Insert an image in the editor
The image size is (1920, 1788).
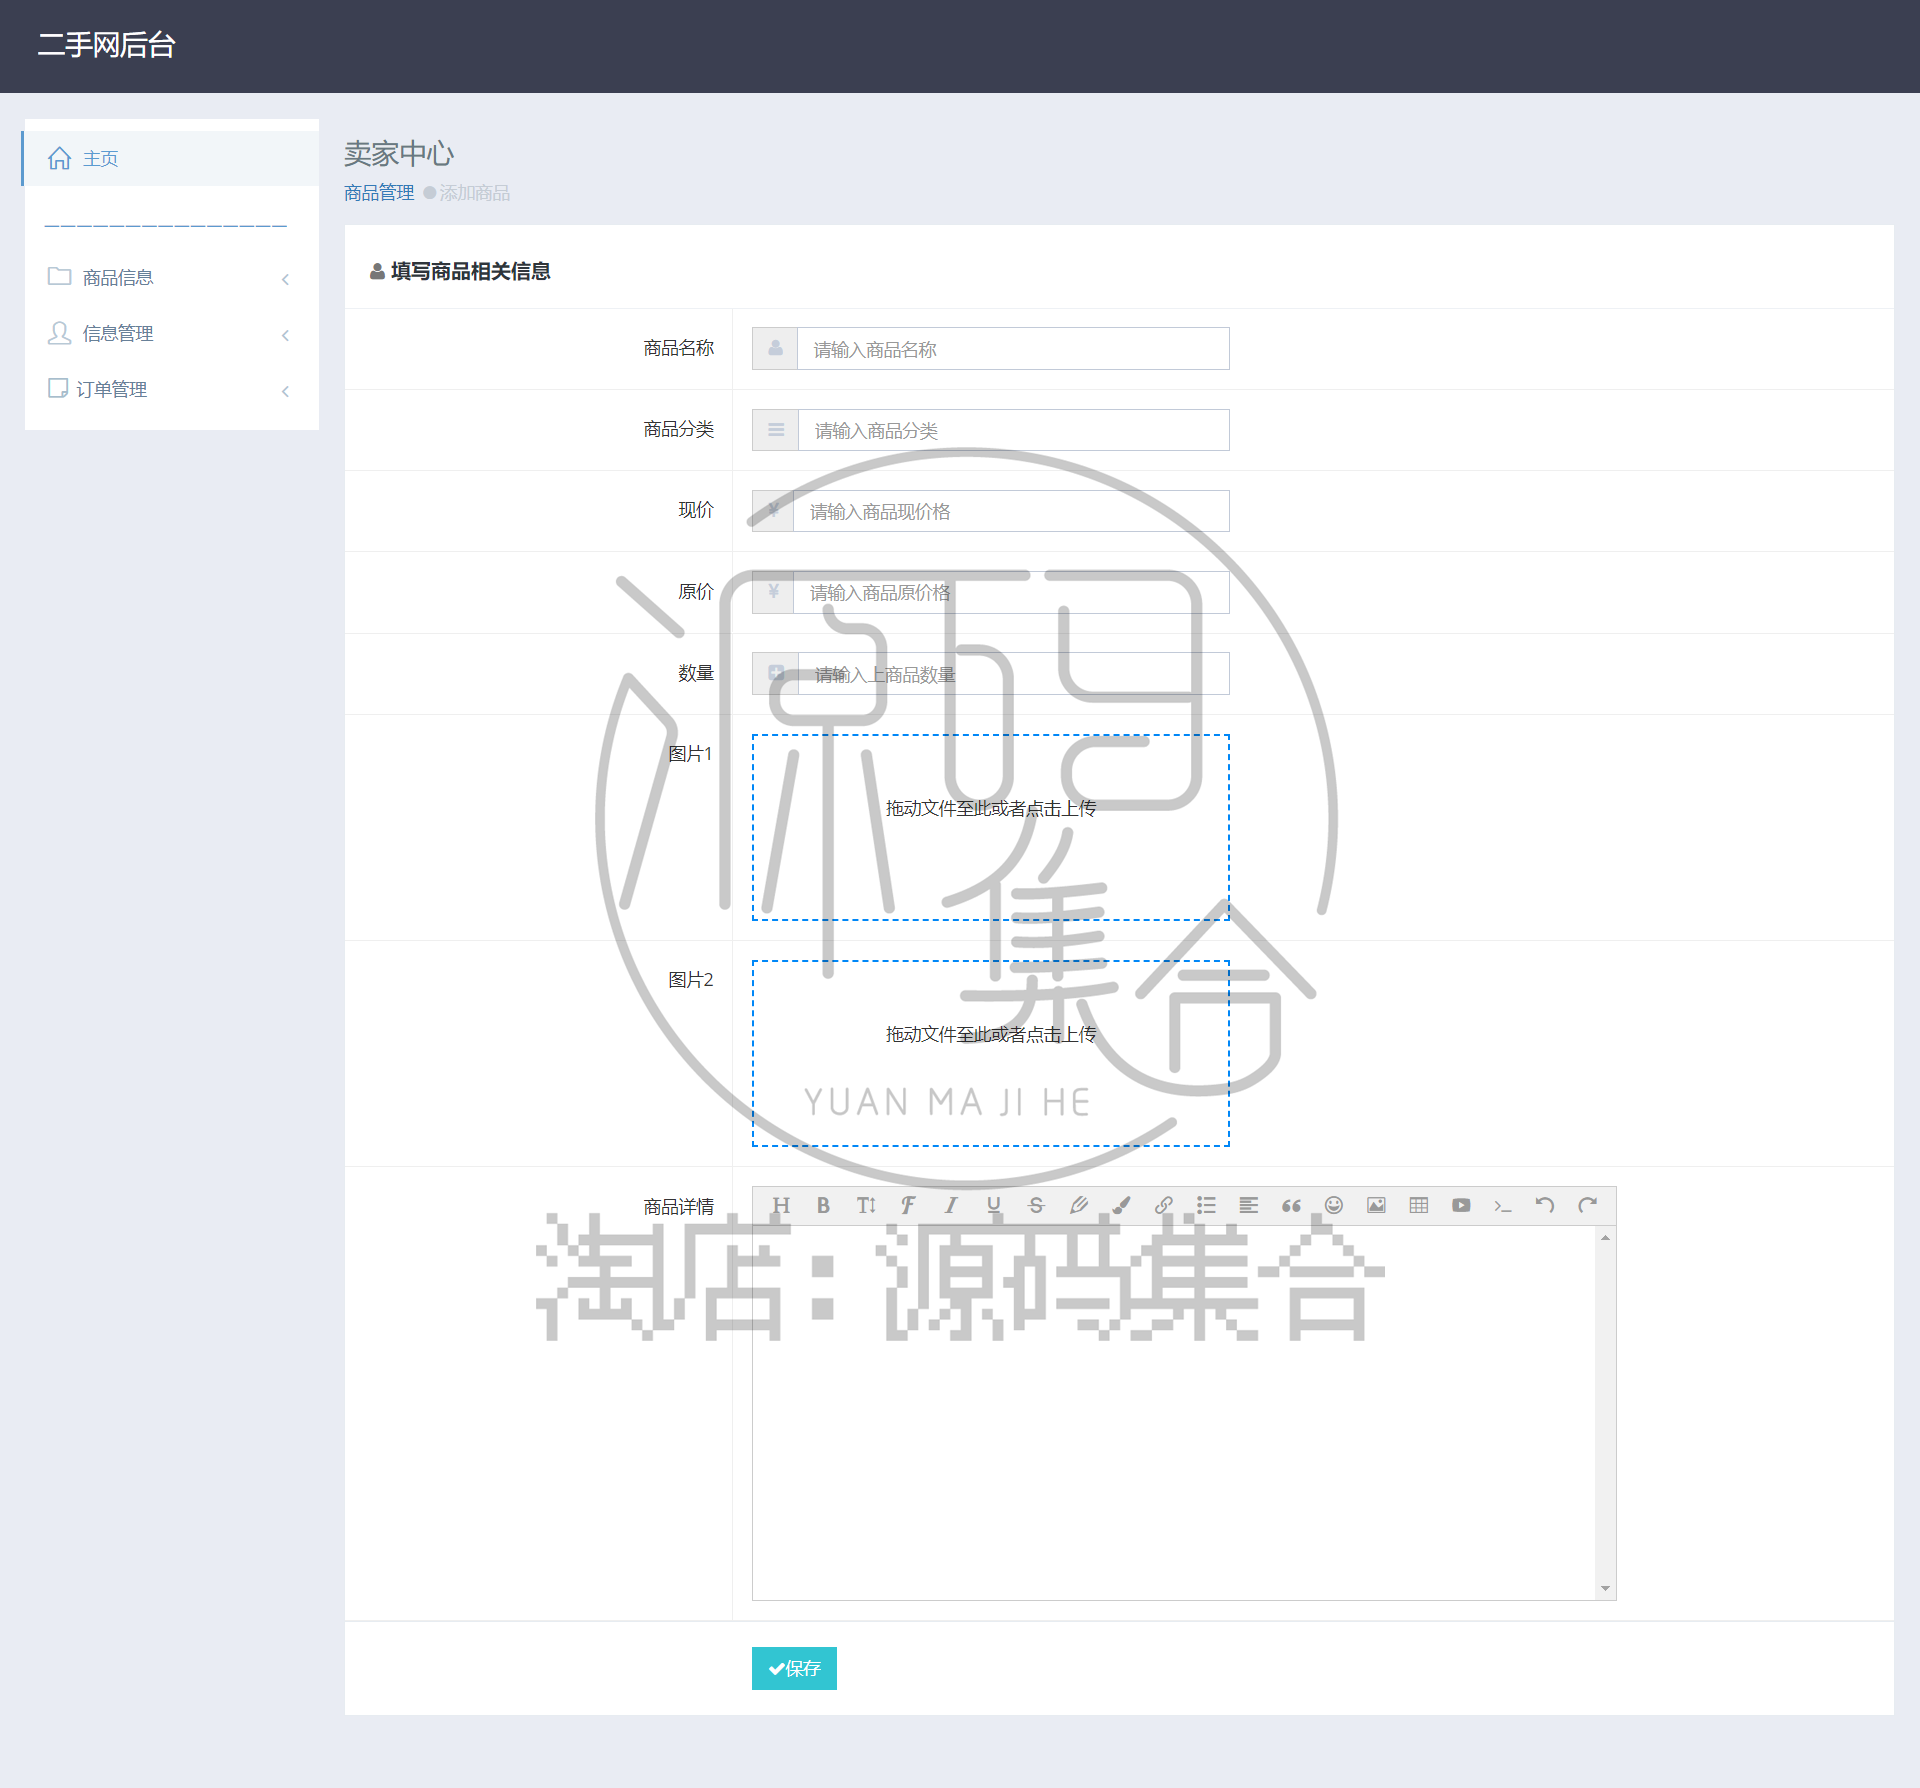(1376, 1206)
